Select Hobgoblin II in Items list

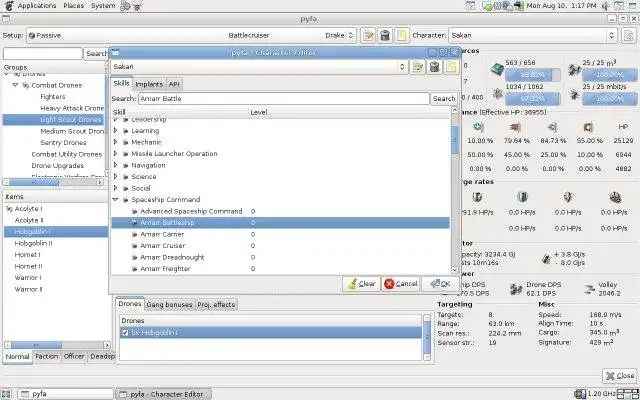(x=33, y=243)
